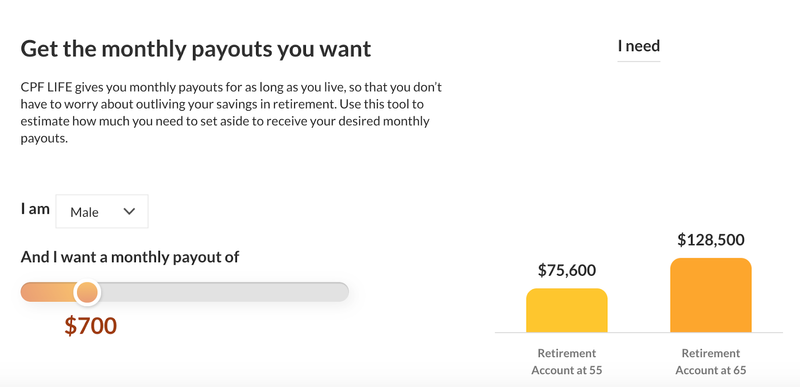Click the far right end of the payout slider
800x387 pixels.
point(343,292)
